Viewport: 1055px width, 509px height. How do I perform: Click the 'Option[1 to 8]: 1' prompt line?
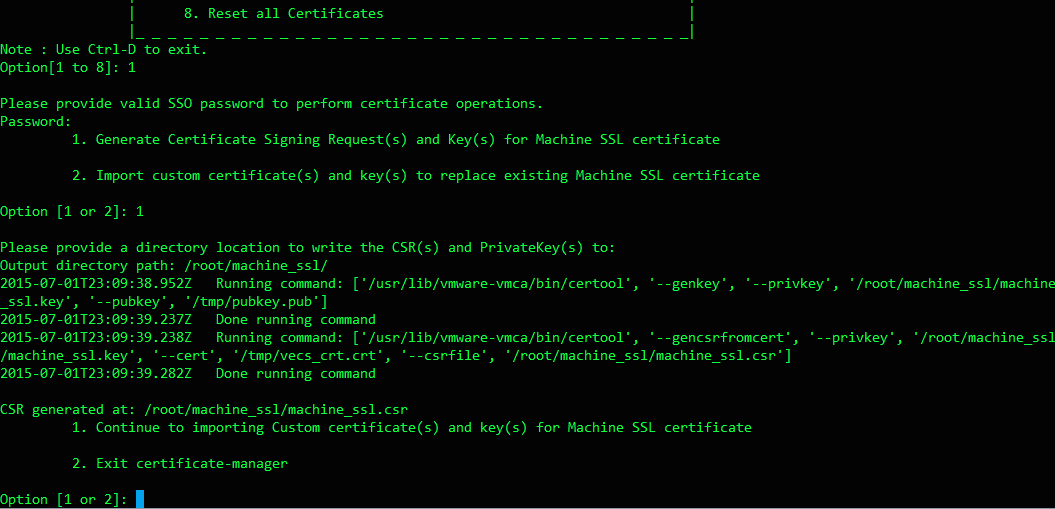[68, 67]
